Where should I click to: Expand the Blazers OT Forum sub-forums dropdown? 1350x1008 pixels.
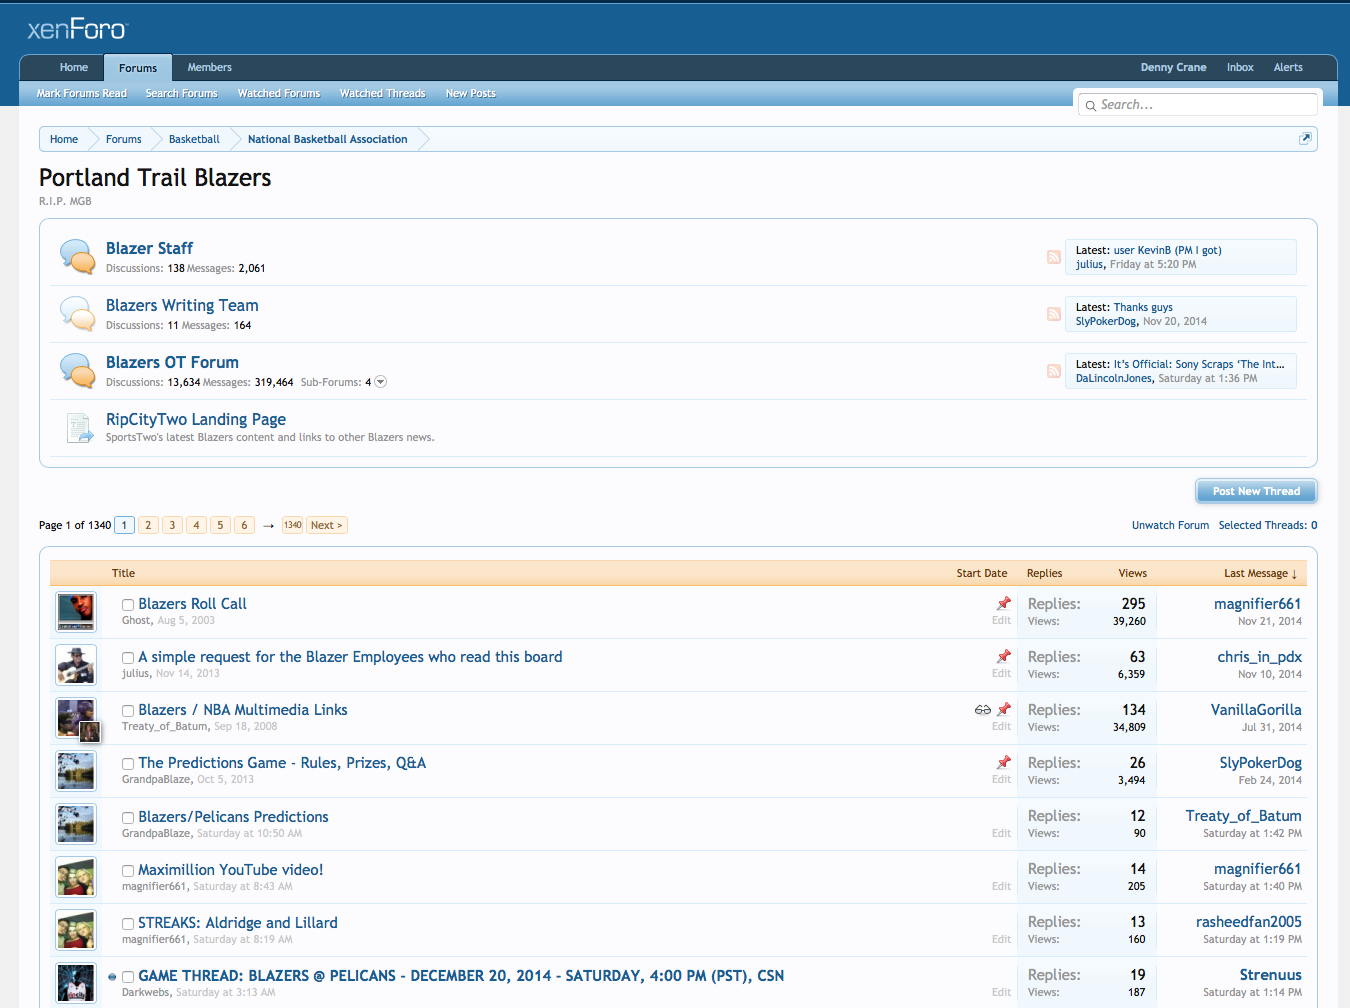point(380,382)
